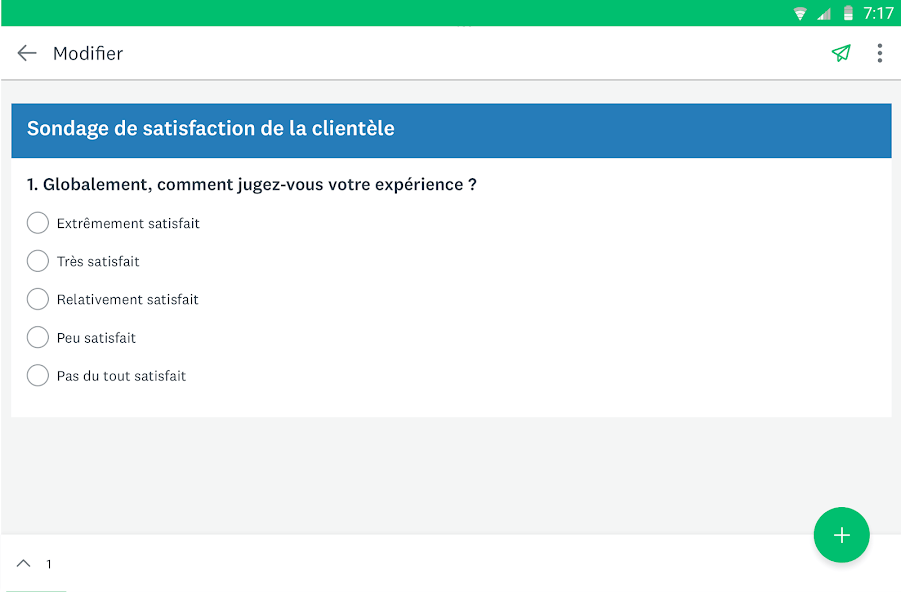Tap the back arrow next to Modifier
This screenshot has width=901, height=592.
pos(27,53)
